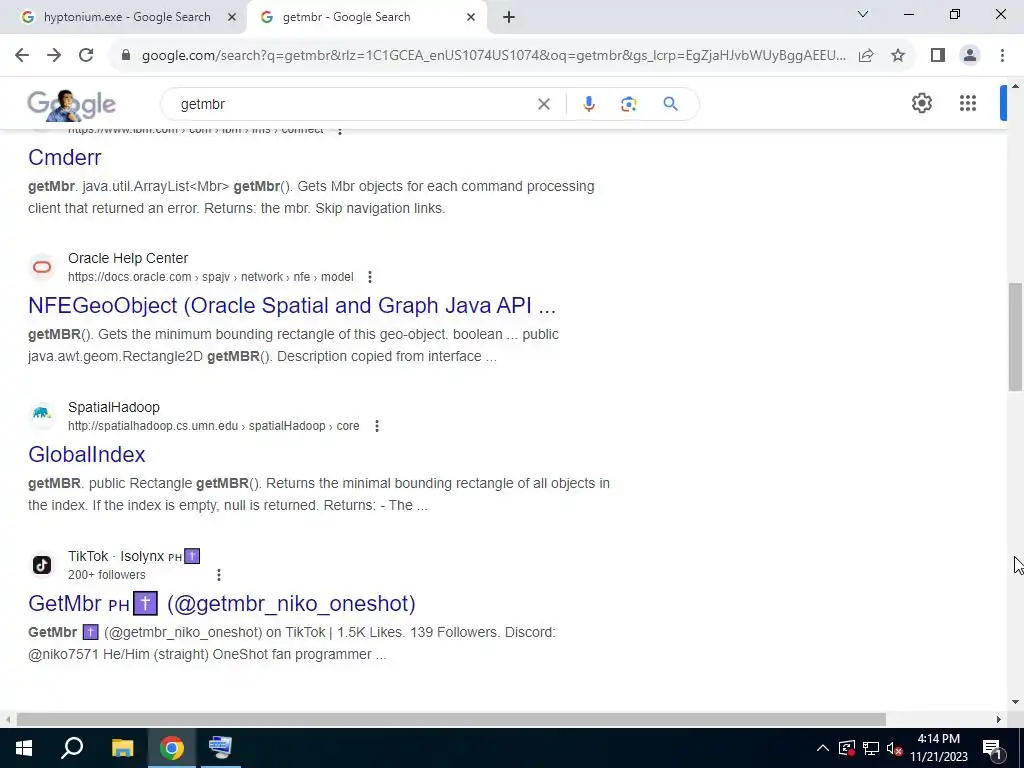1024x768 pixels.
Task: Bookmark this tab with the star icon
Action: tap(898, 56)
